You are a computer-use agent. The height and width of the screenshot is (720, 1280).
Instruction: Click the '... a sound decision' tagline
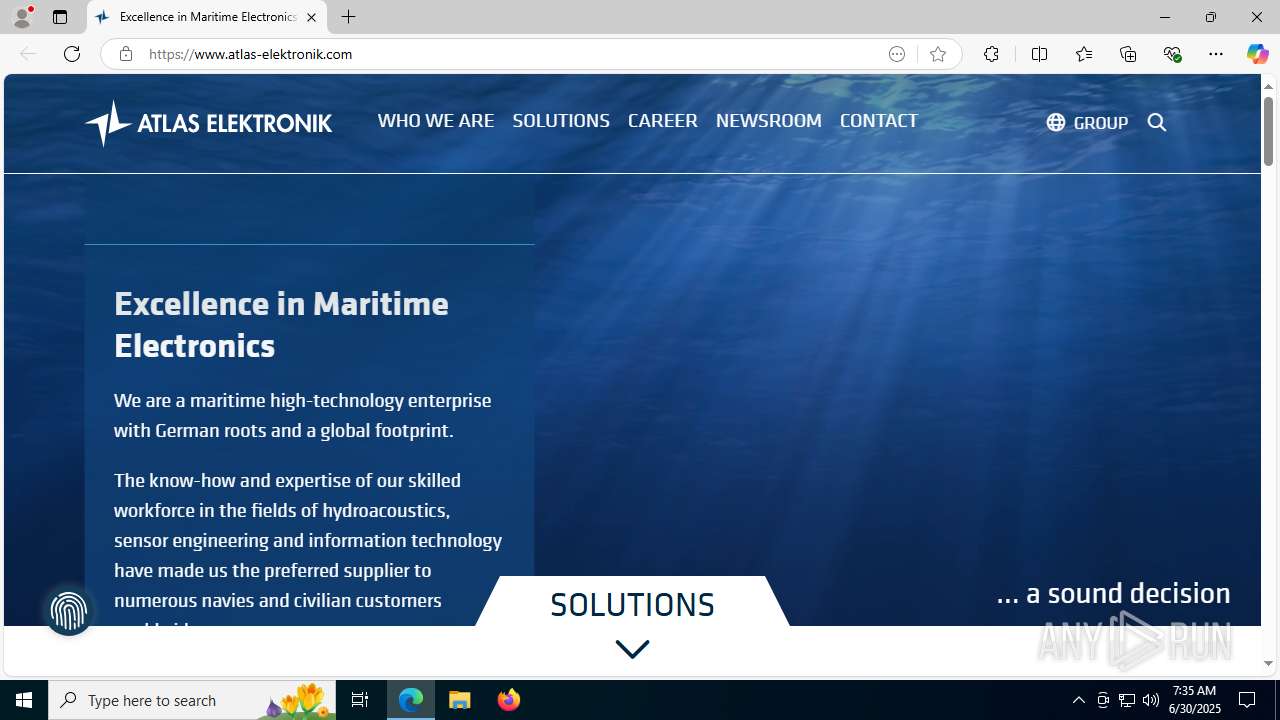pyautogui.click(x=1113, y=593)
